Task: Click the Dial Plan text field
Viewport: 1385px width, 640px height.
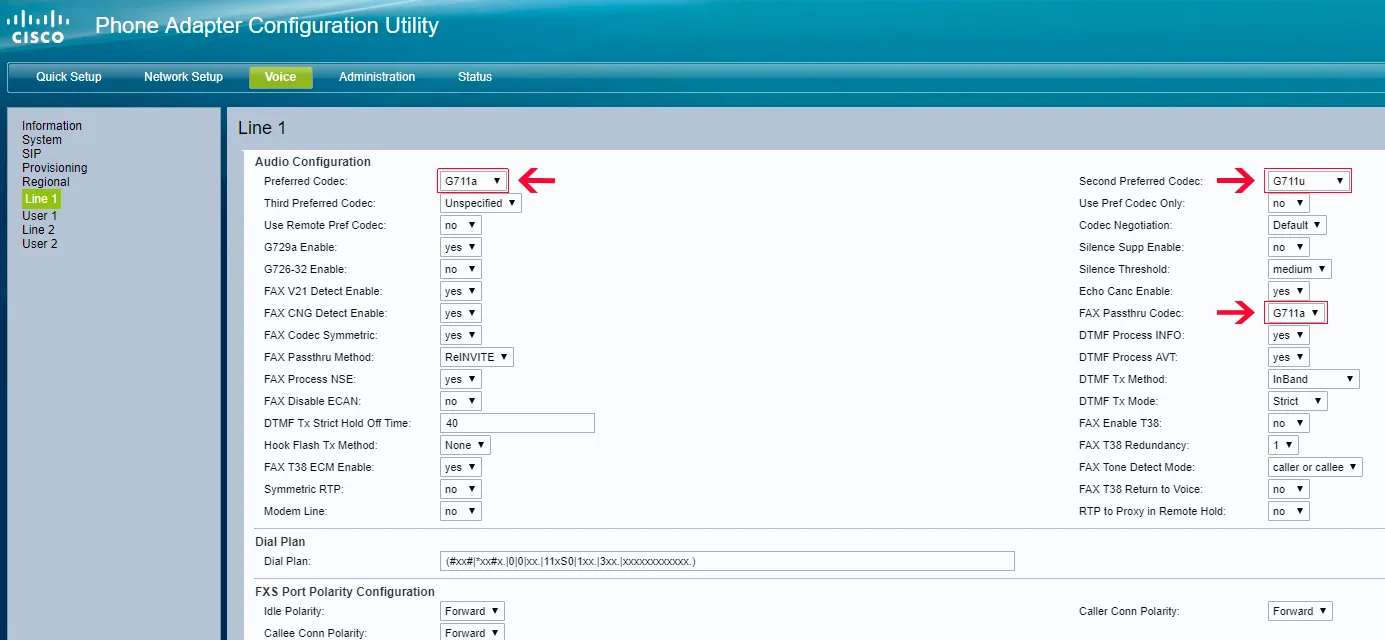Action: (x=727, y=561)
